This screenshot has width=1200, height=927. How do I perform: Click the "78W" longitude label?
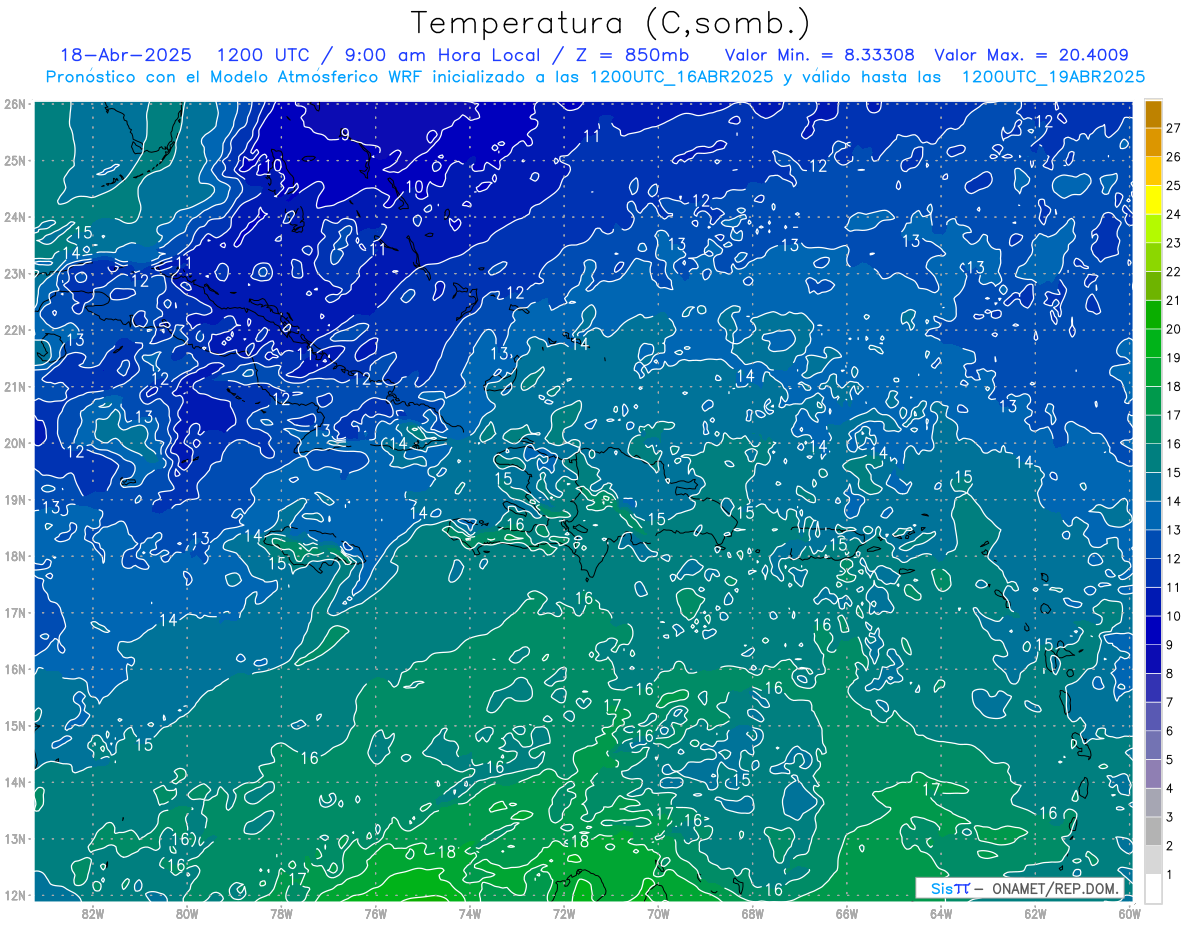[x=281, y=913]
